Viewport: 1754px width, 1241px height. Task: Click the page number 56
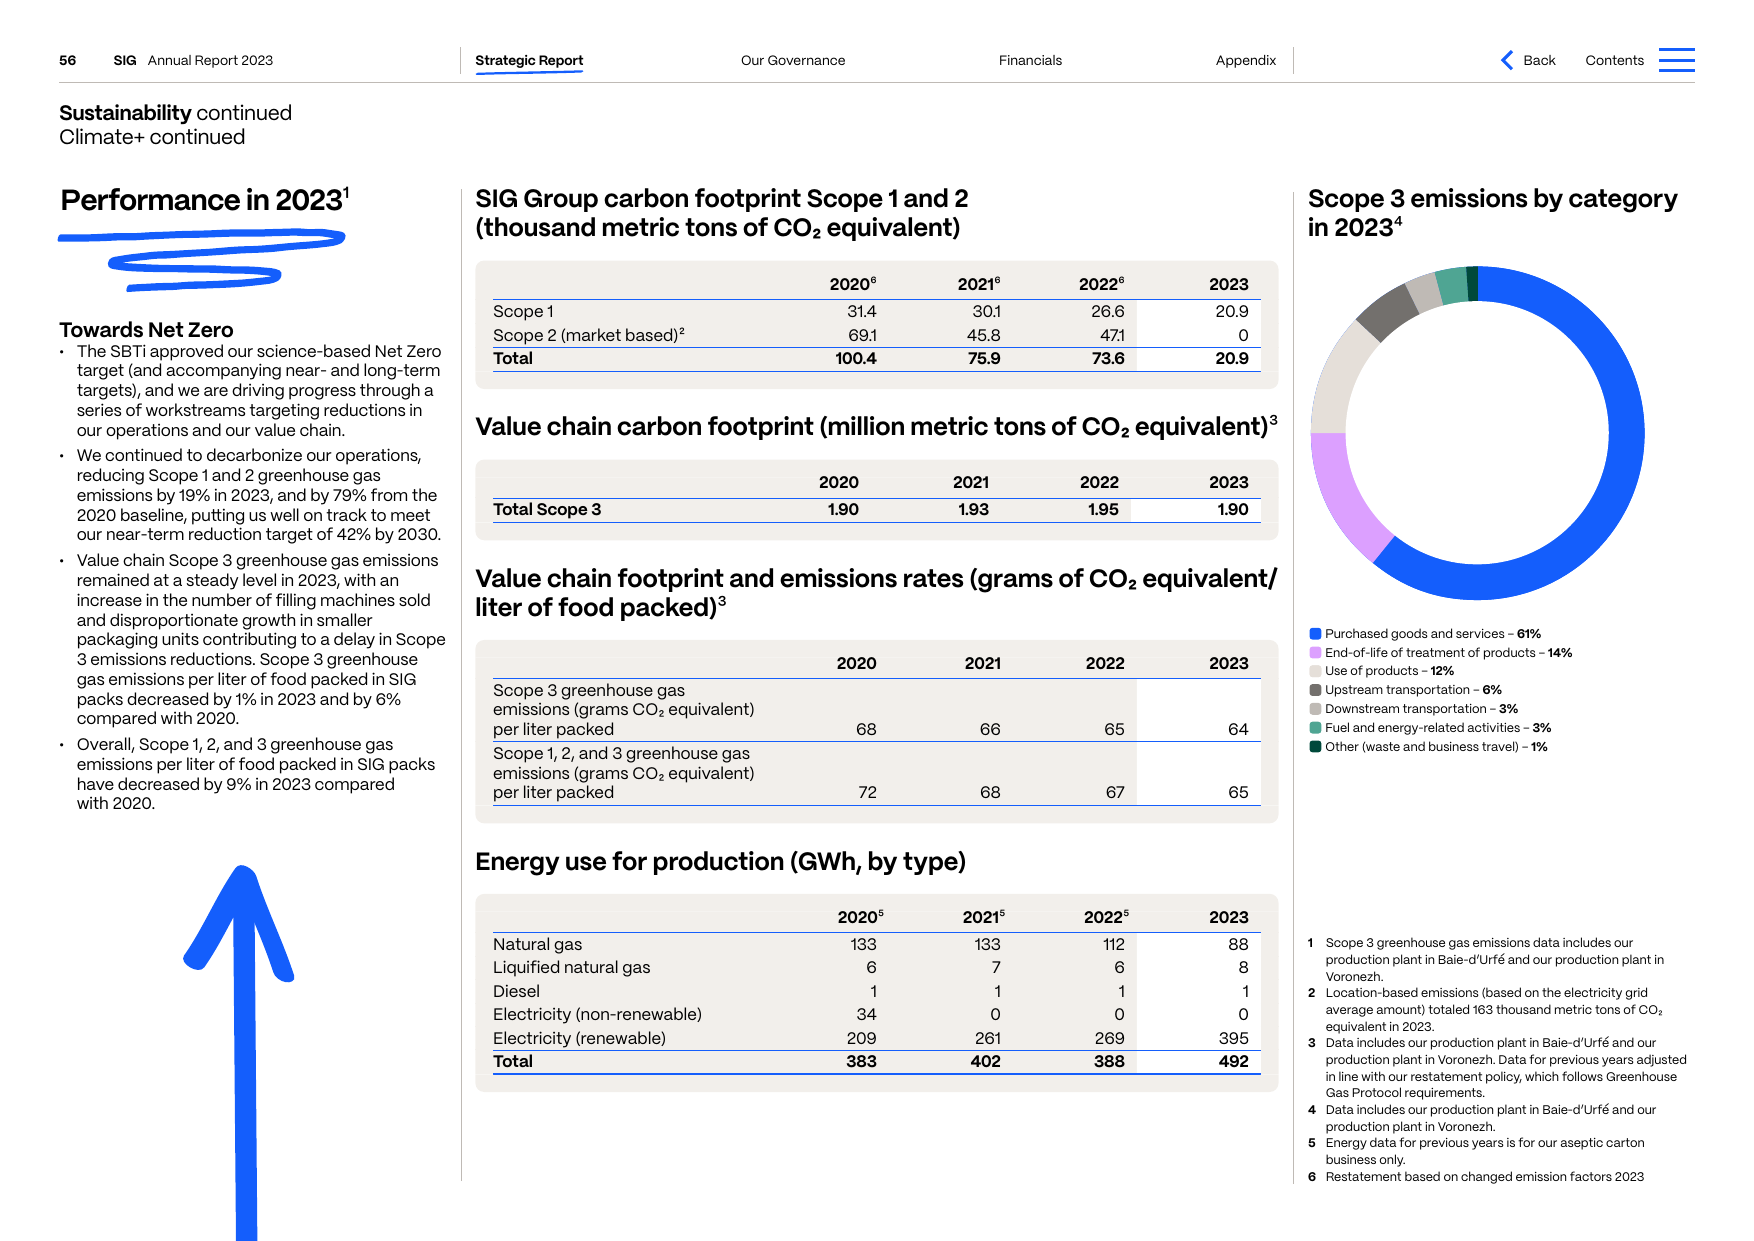click(68, 60)
